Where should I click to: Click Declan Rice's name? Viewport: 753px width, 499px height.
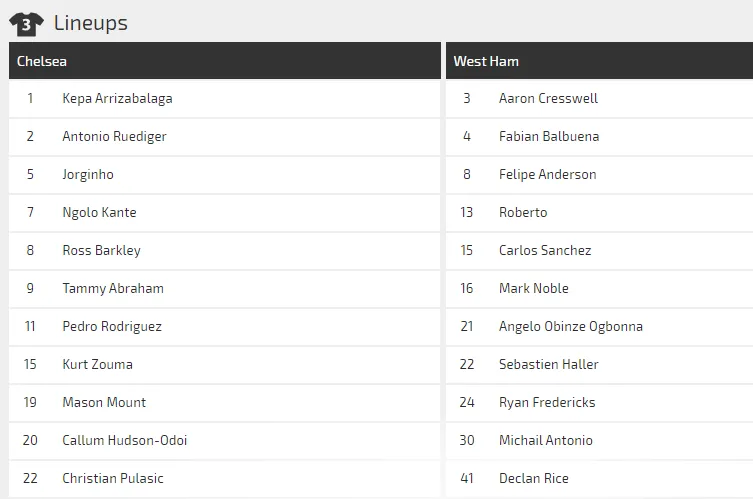pyautogui.click(x=533, y=478)
